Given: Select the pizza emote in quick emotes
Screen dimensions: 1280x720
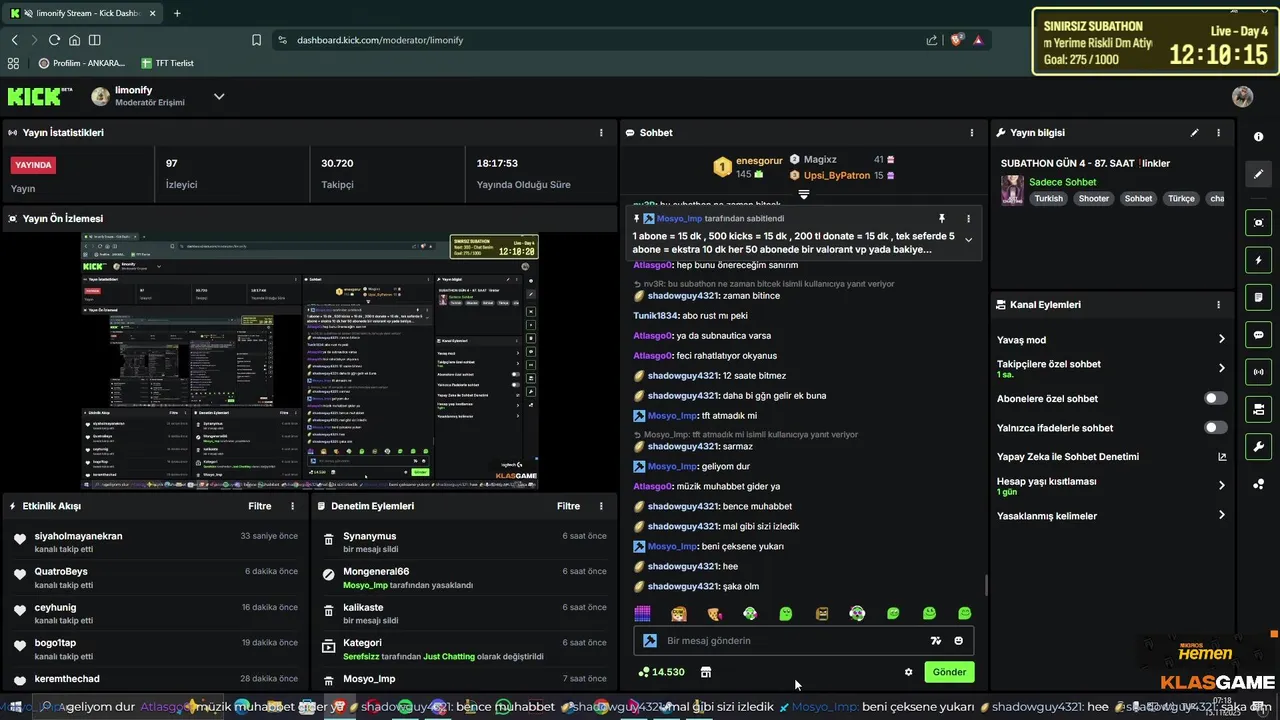Looking at the screenshot, I should tap(714, 613).
